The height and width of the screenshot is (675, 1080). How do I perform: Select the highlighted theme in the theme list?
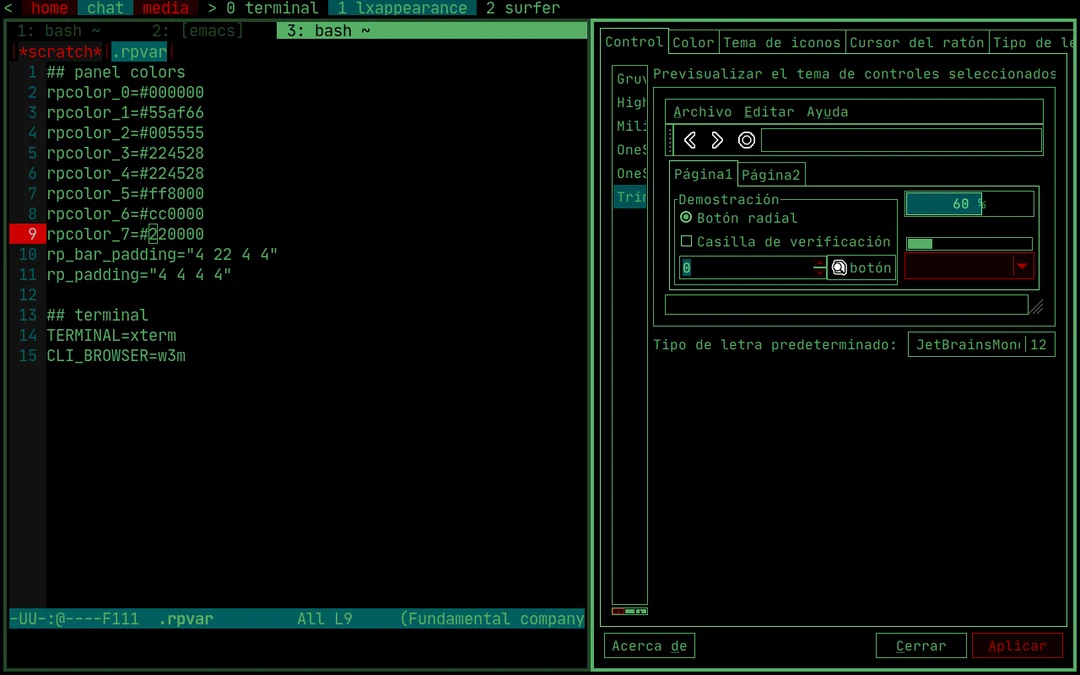(x=630, y=197)
